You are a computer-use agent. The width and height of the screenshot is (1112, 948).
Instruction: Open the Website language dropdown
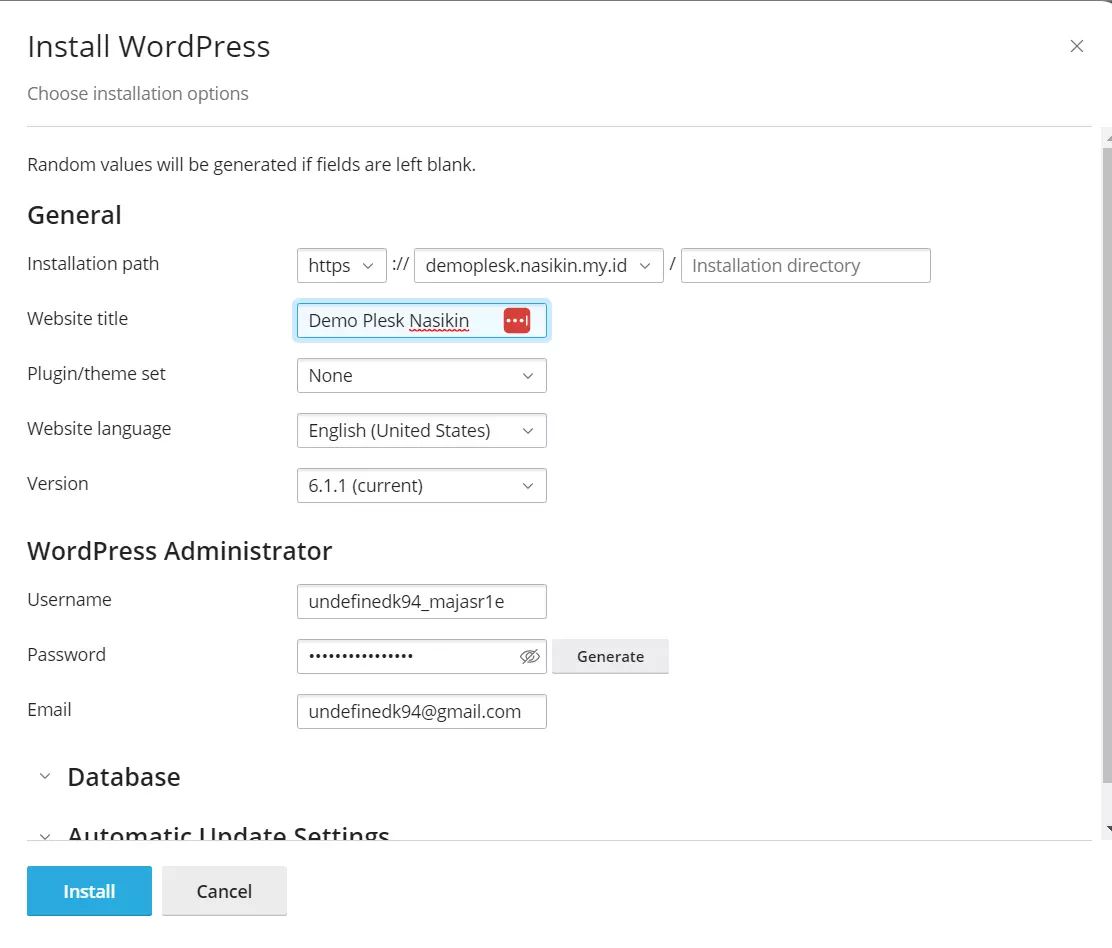click(421, 430)
